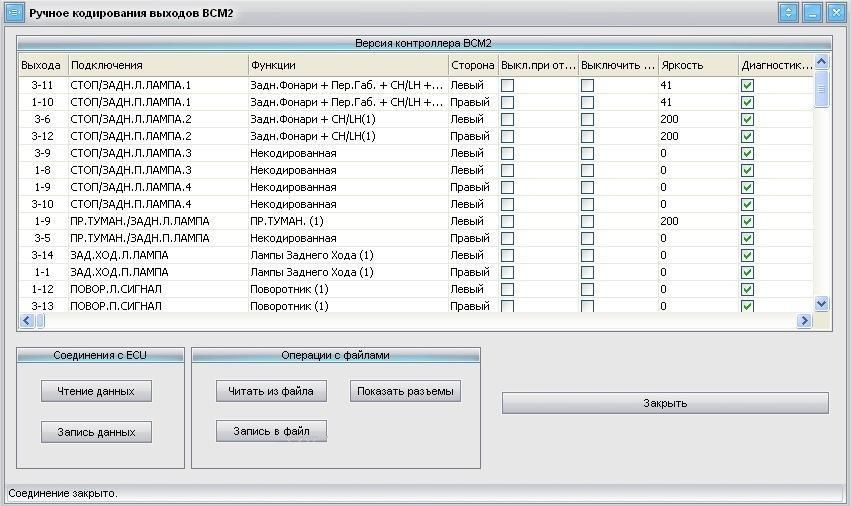The width and height of the screenshot is (851, 506).
Task: Toggle 'Выключить' checkbox for row 1-10
Action: pos(587,102)
